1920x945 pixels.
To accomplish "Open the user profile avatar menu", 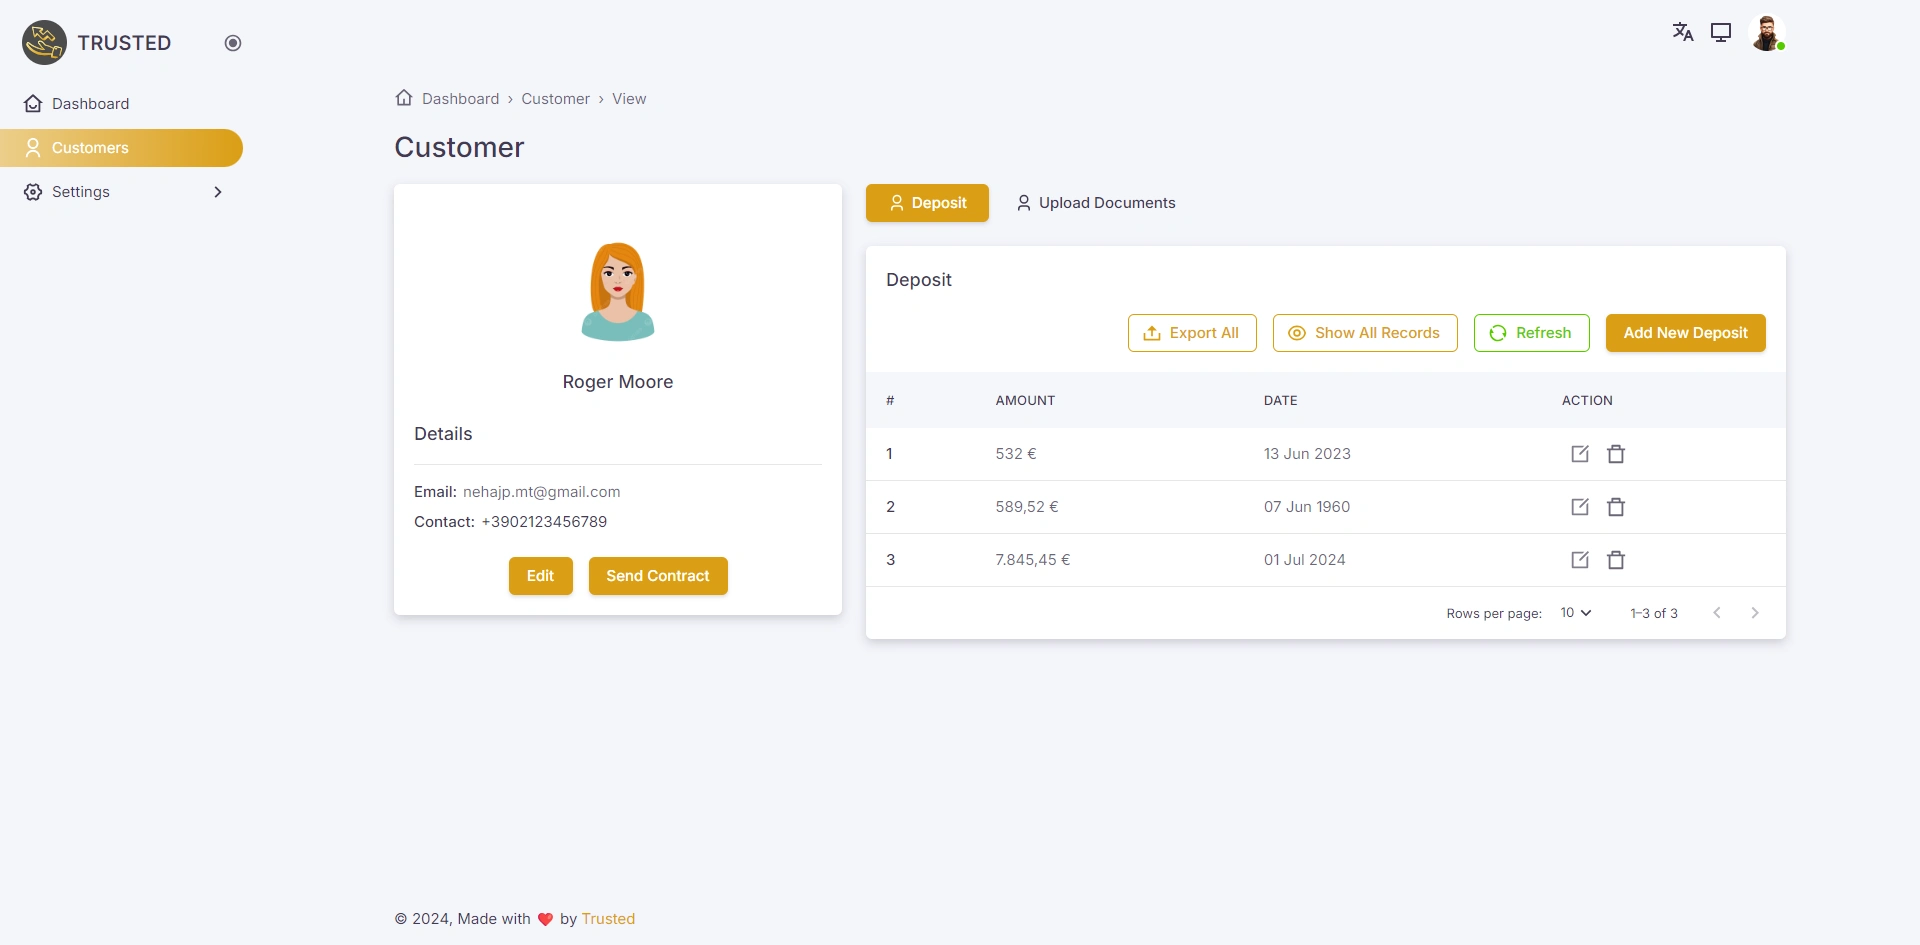I will (1767, 33).
